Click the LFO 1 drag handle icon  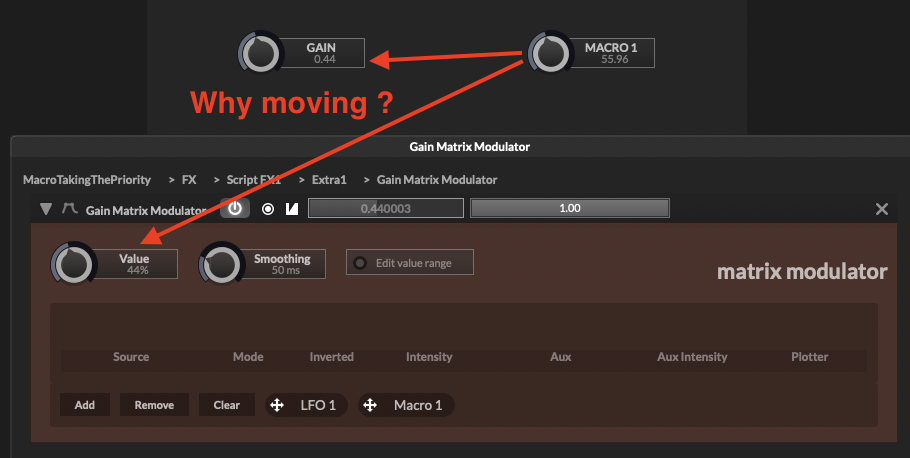point(277,405)
